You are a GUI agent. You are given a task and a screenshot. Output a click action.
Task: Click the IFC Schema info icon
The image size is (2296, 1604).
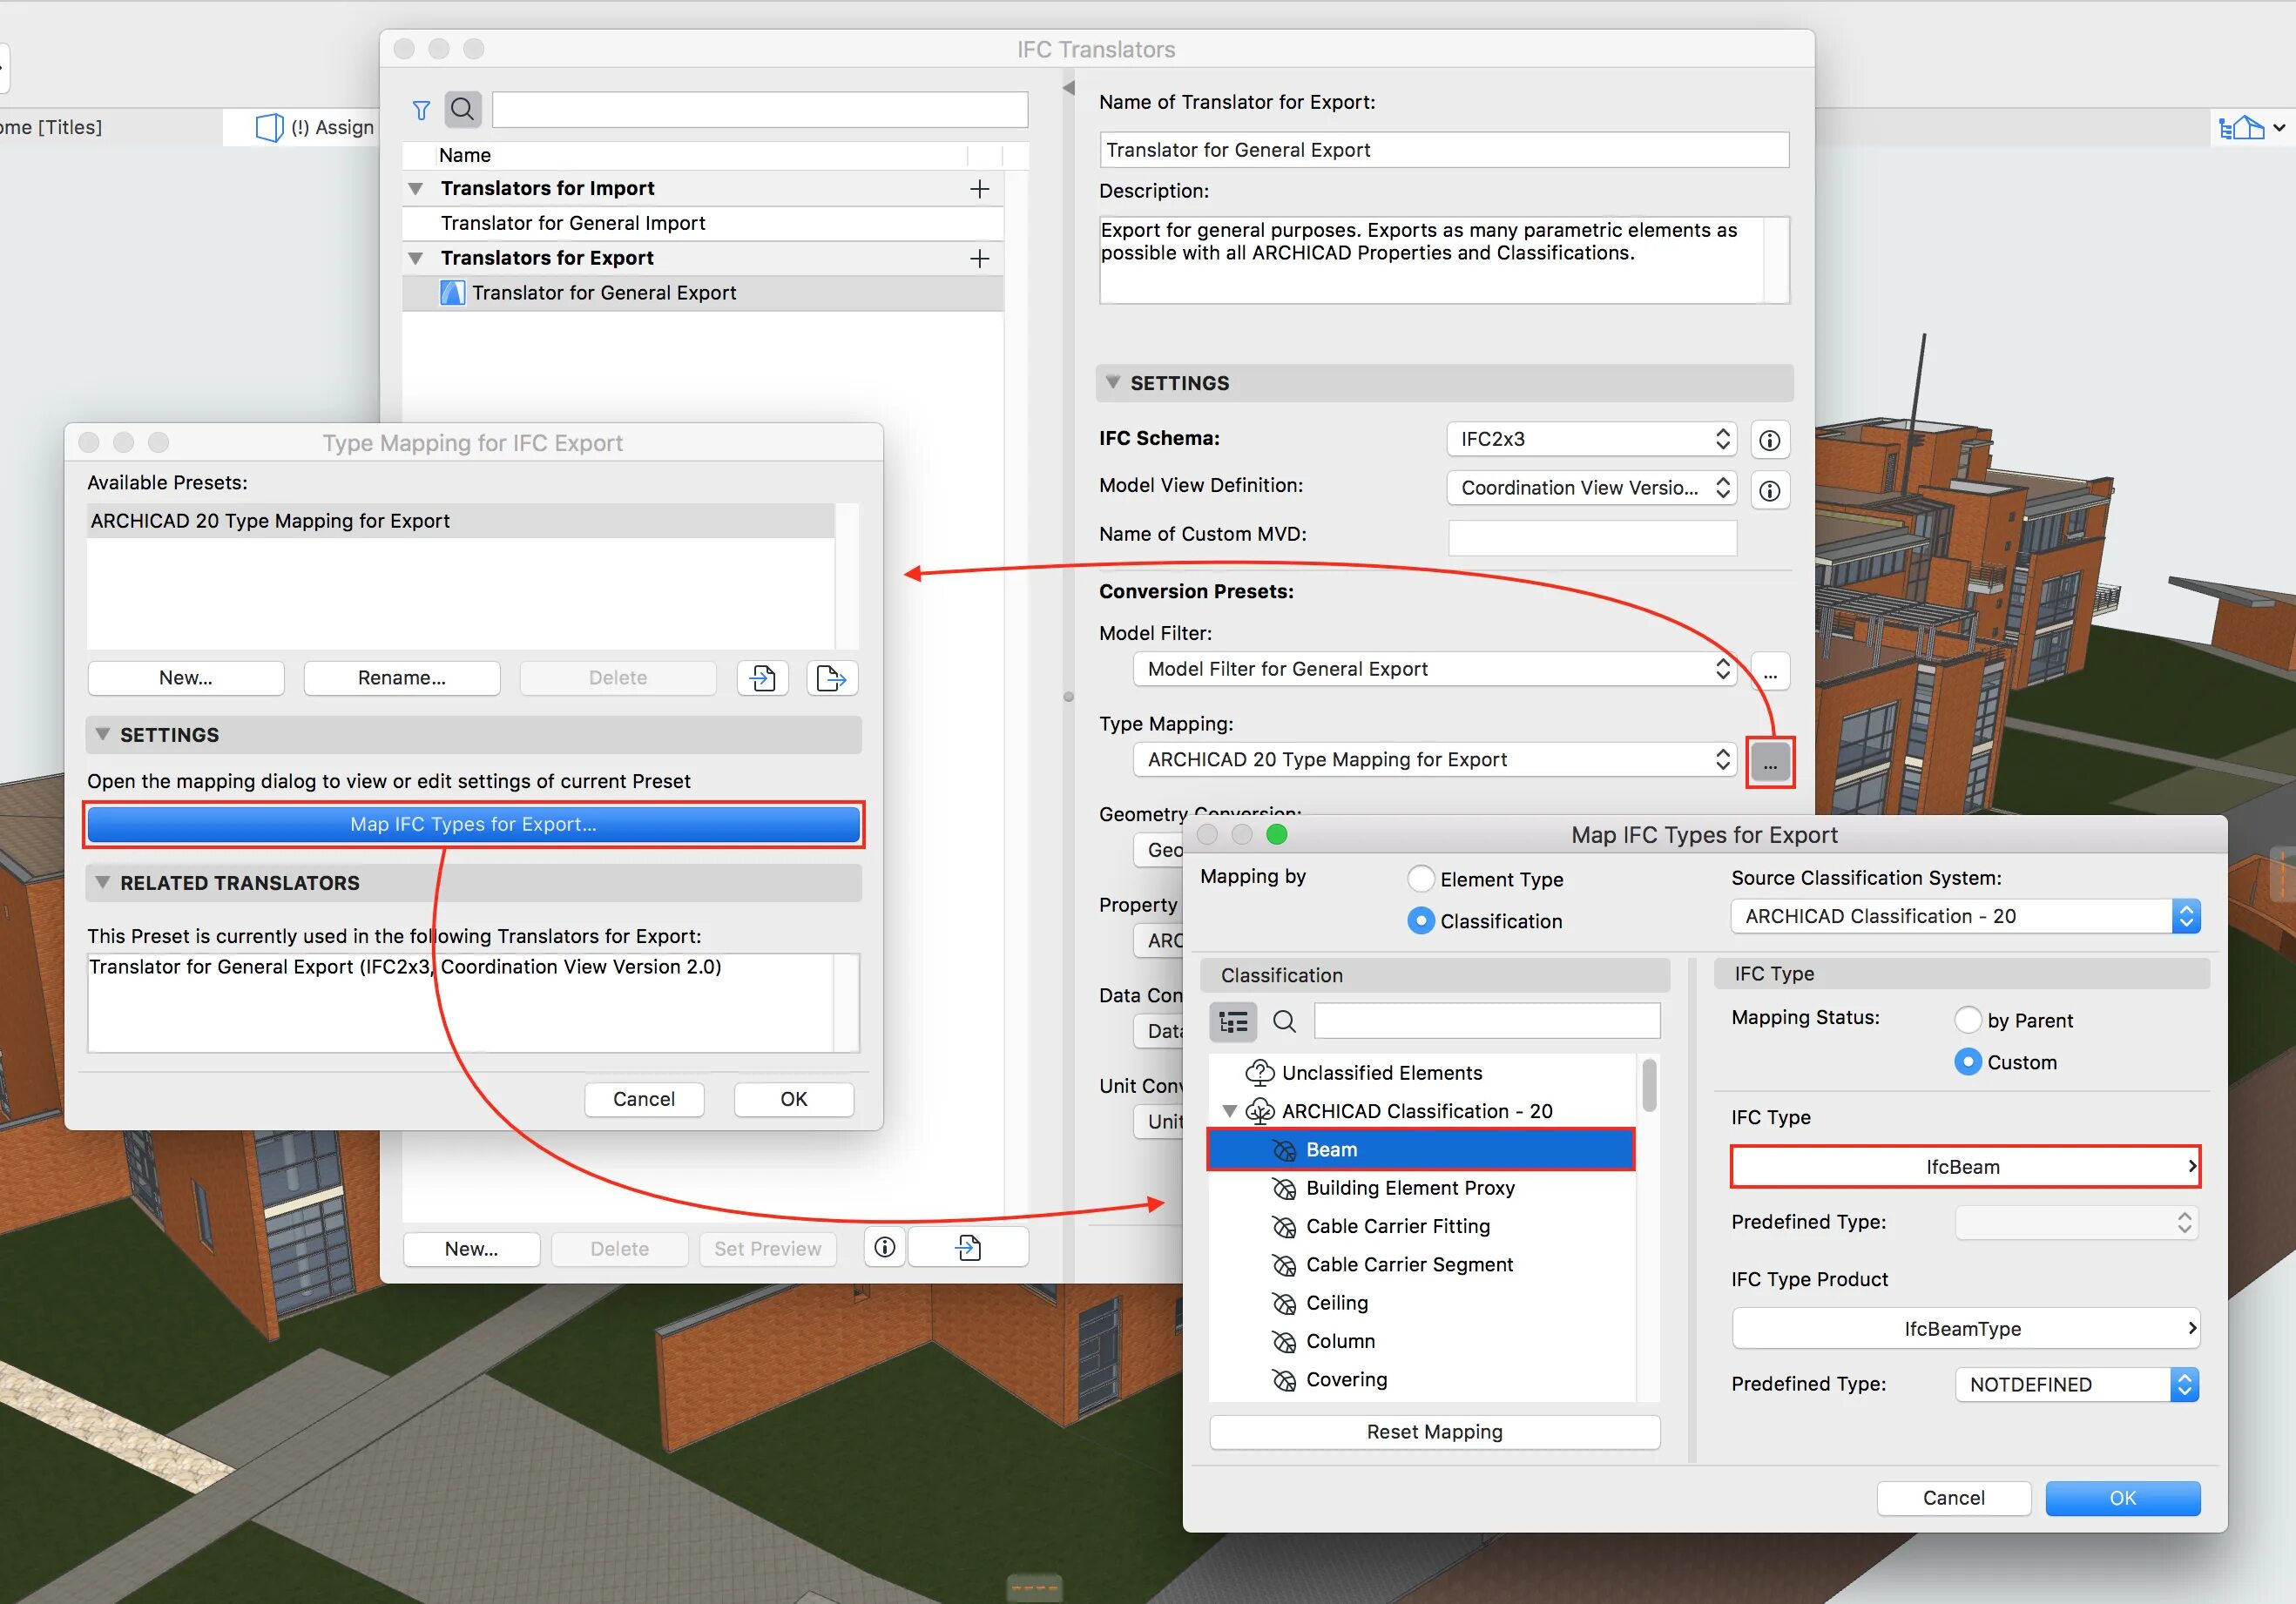click(1769, 440)
